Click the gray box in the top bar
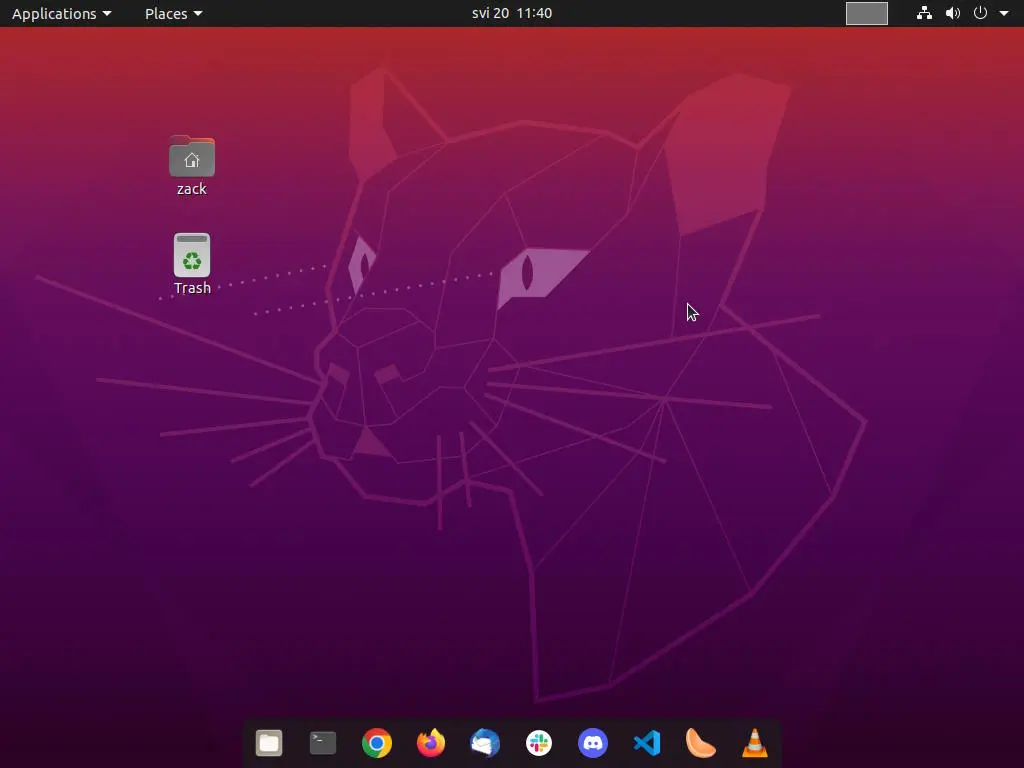 click(867, 13)
